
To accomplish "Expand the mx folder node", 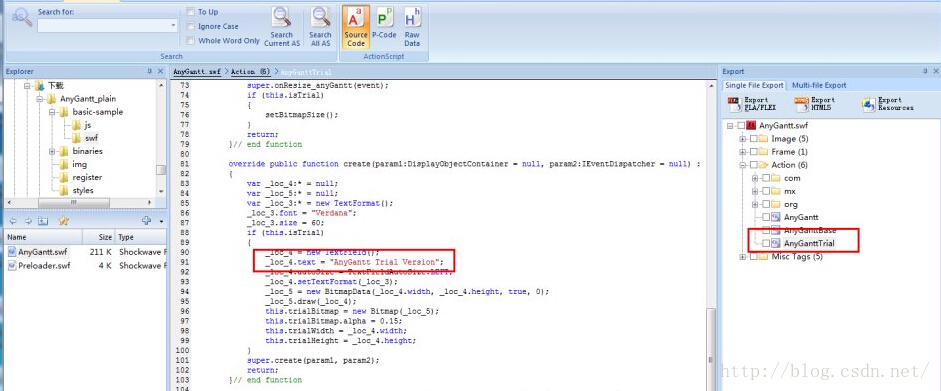I will point(755,191).
